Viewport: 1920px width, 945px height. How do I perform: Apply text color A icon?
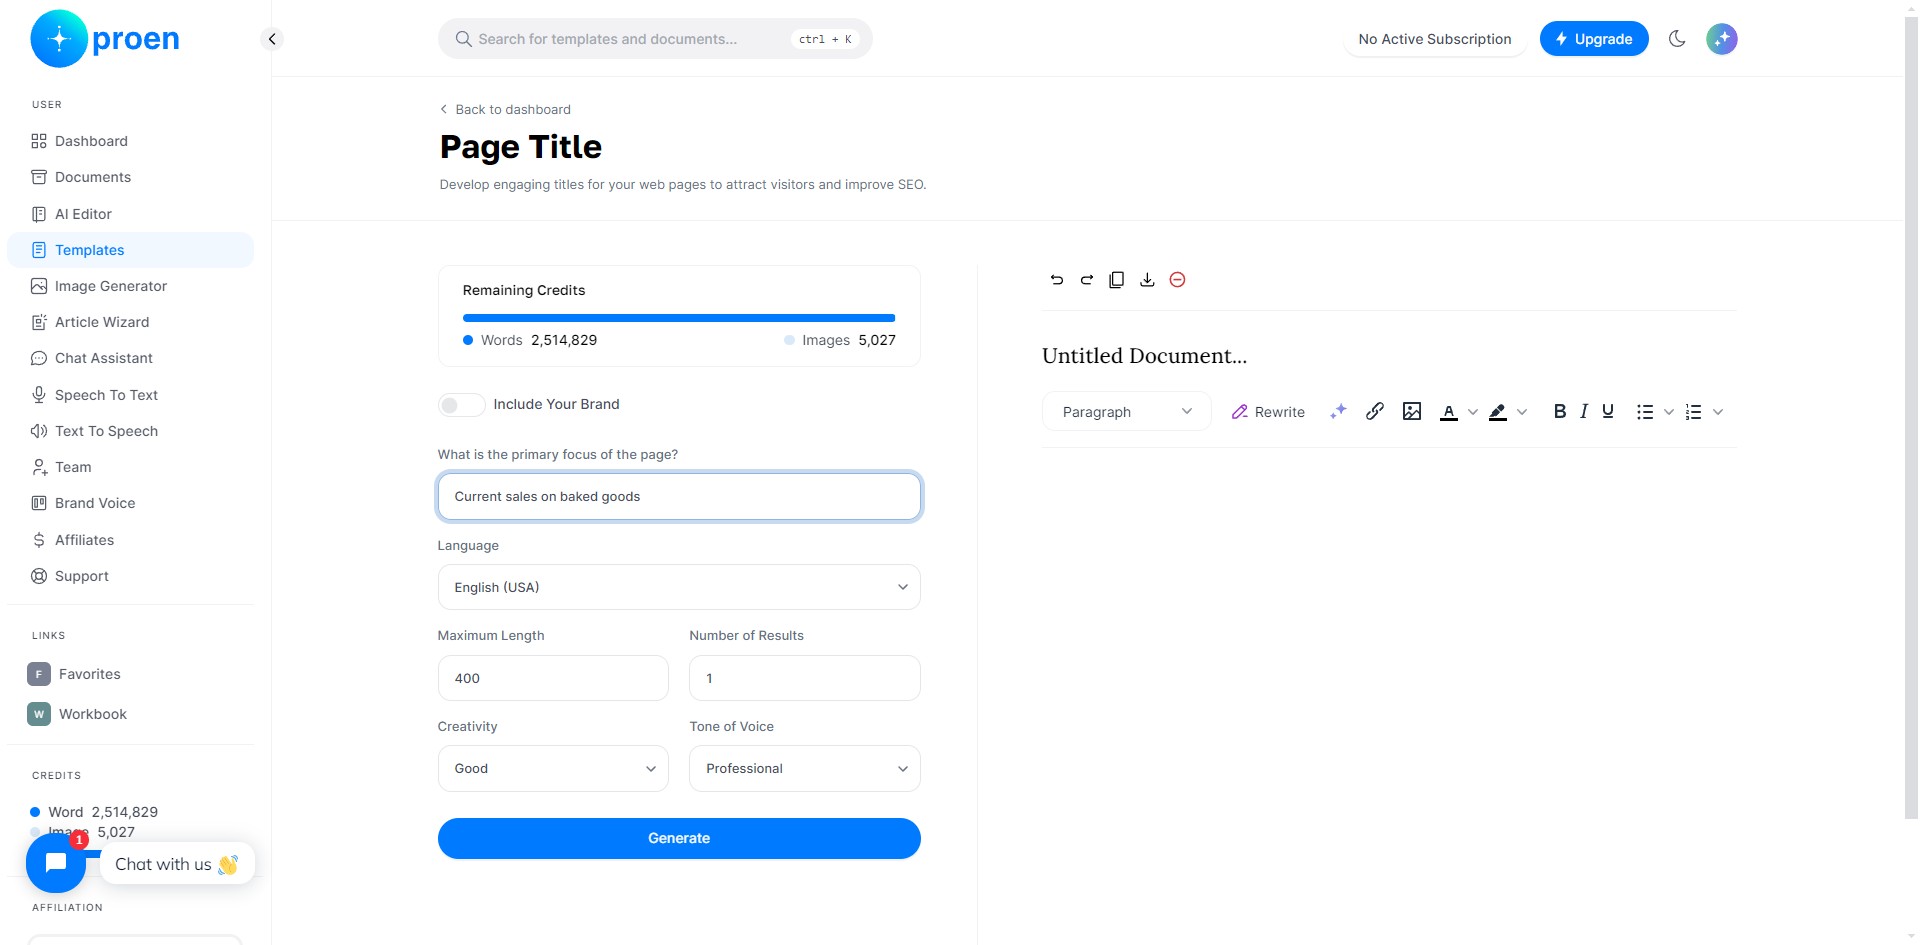[x=1449, y=412]
